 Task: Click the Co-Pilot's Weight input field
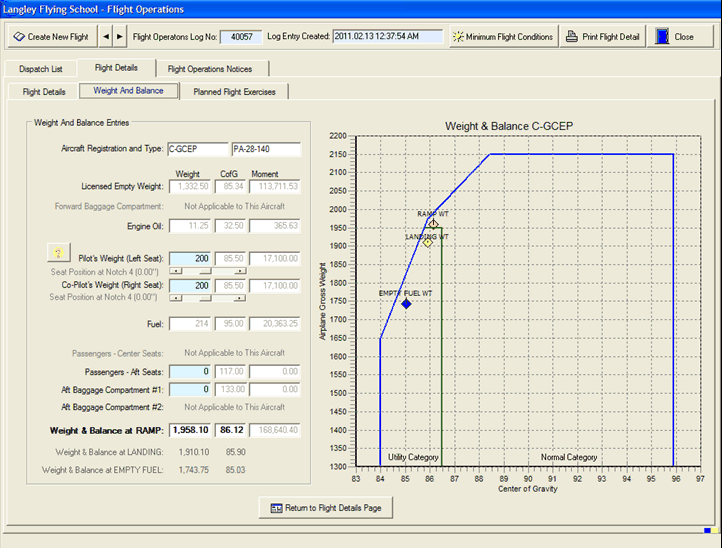tap(190, 285)
